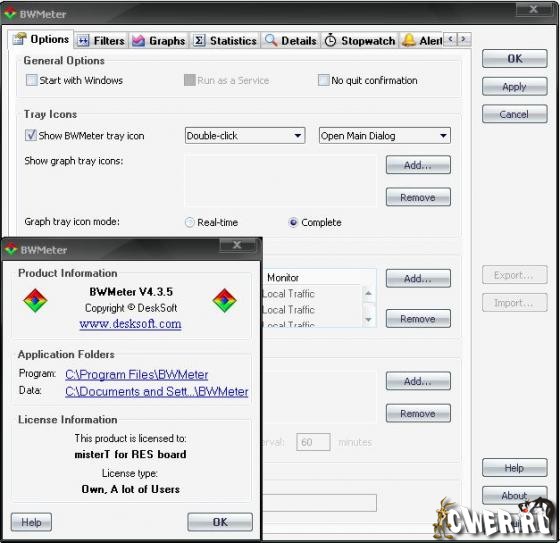The height and width of the screenshot is (543, 560).
Task: Open the Details tab
Action: pyautogui.click(x=291, y=41)
